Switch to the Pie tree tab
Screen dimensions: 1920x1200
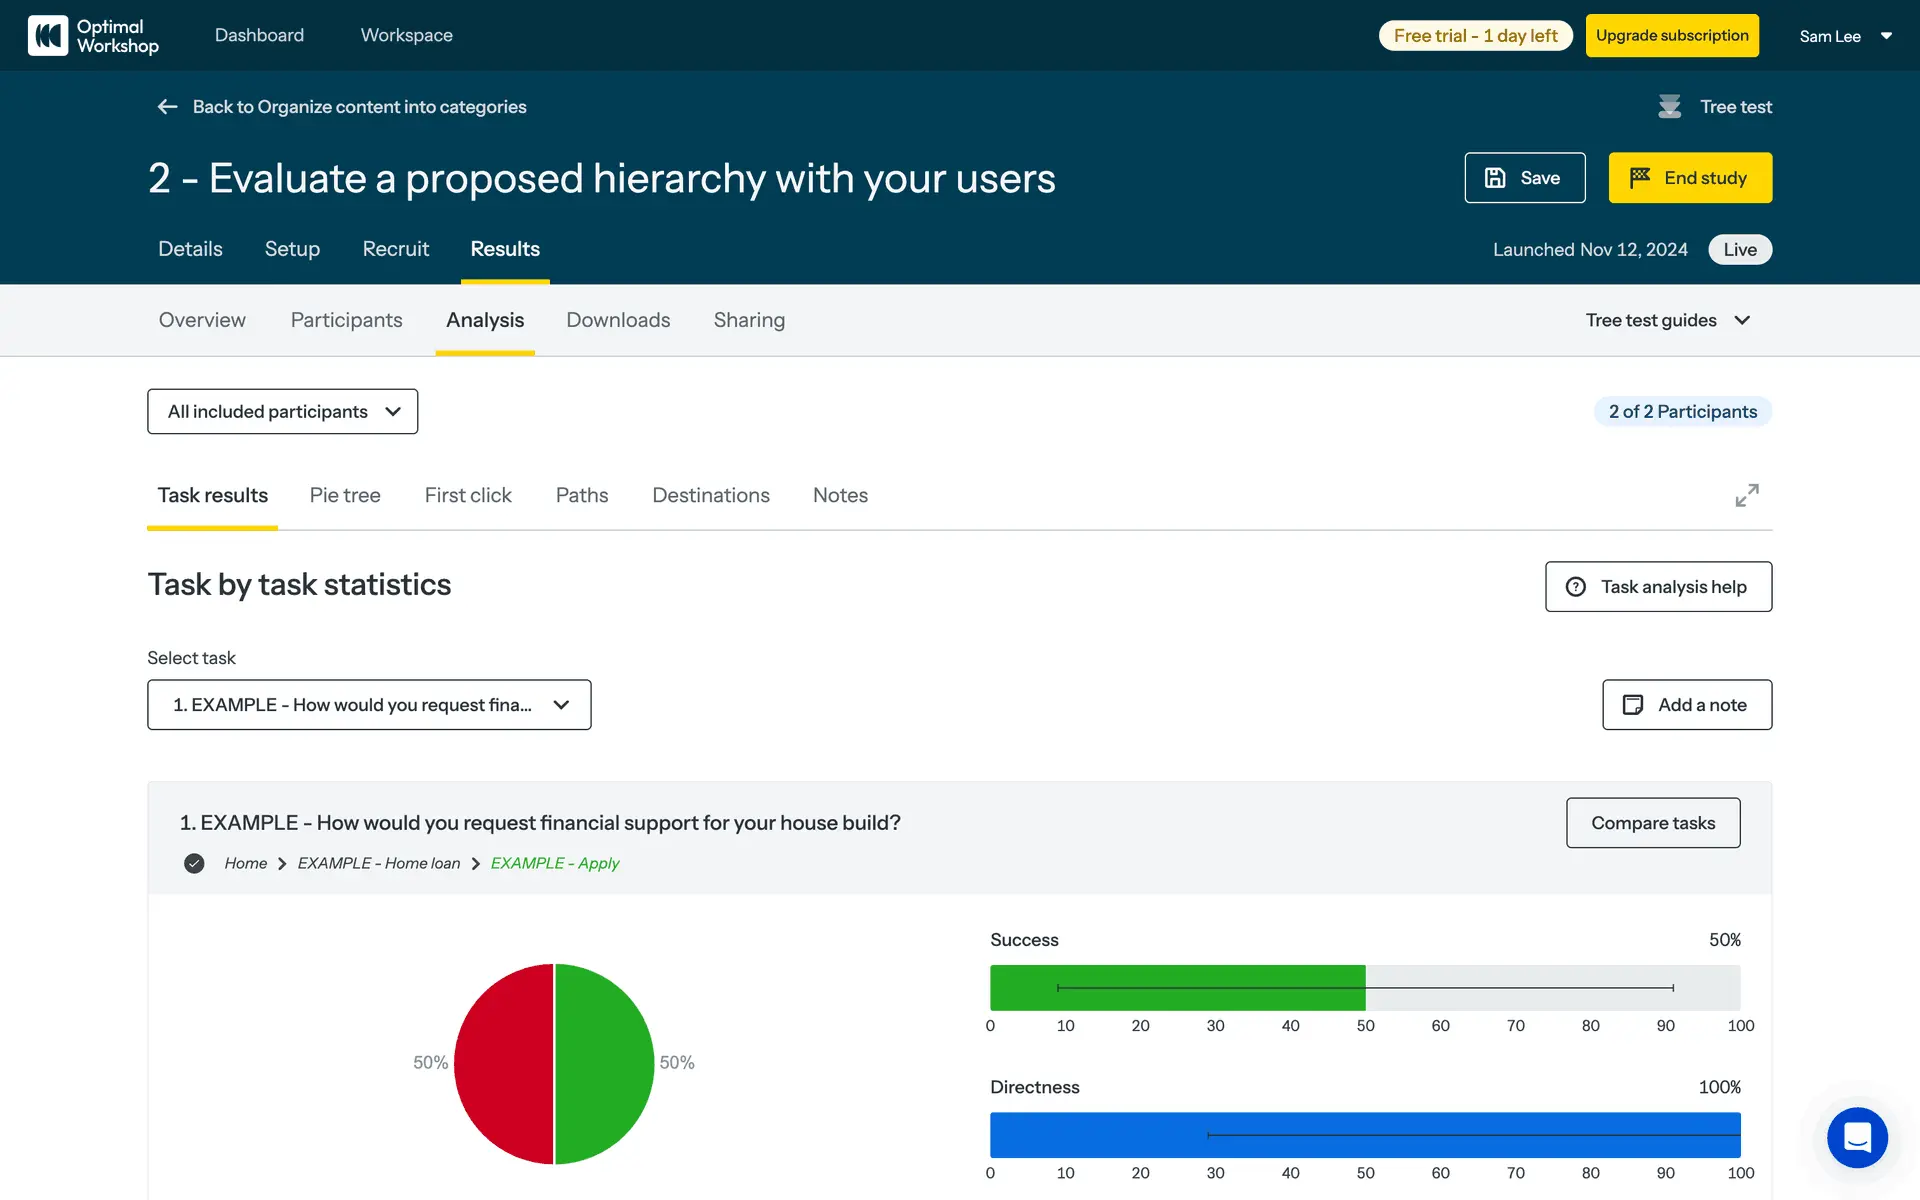coord(345,496)
